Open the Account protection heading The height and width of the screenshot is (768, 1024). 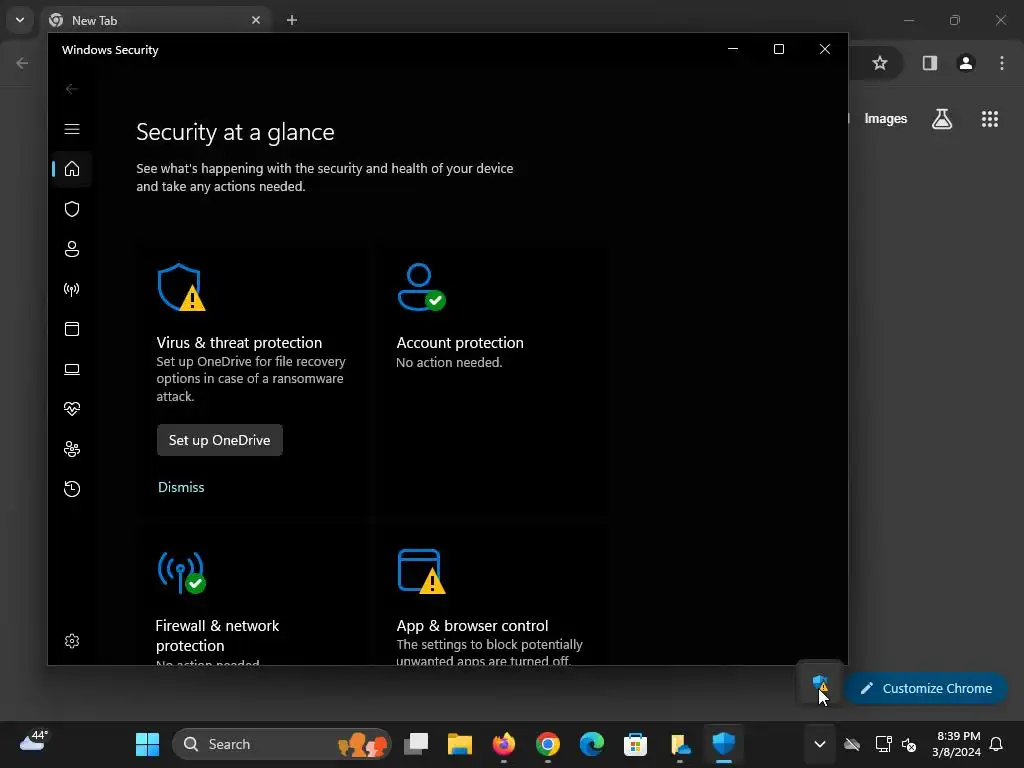click(x=460, y=343)
